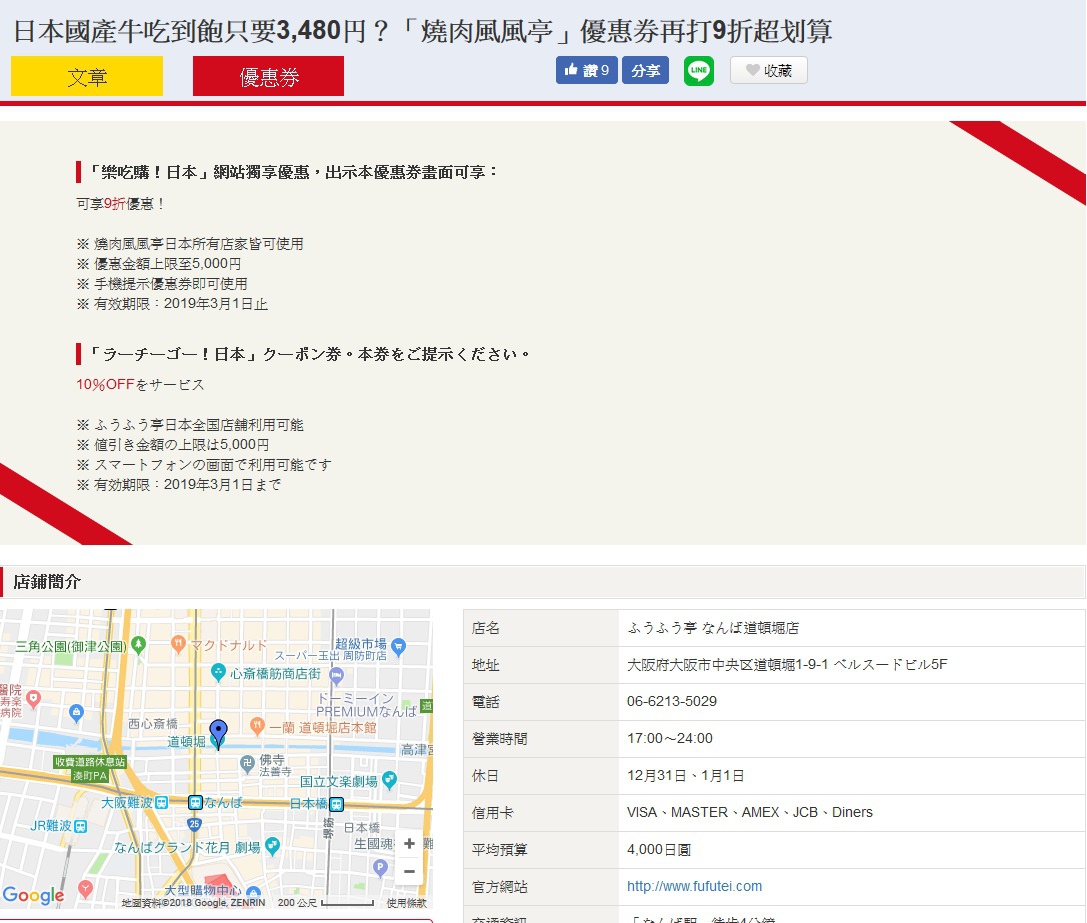The height and width of the screenshot is (923, 1087).
Task: Click the 国立文楽劇場 marker
Action: click(x=390, y=780)
